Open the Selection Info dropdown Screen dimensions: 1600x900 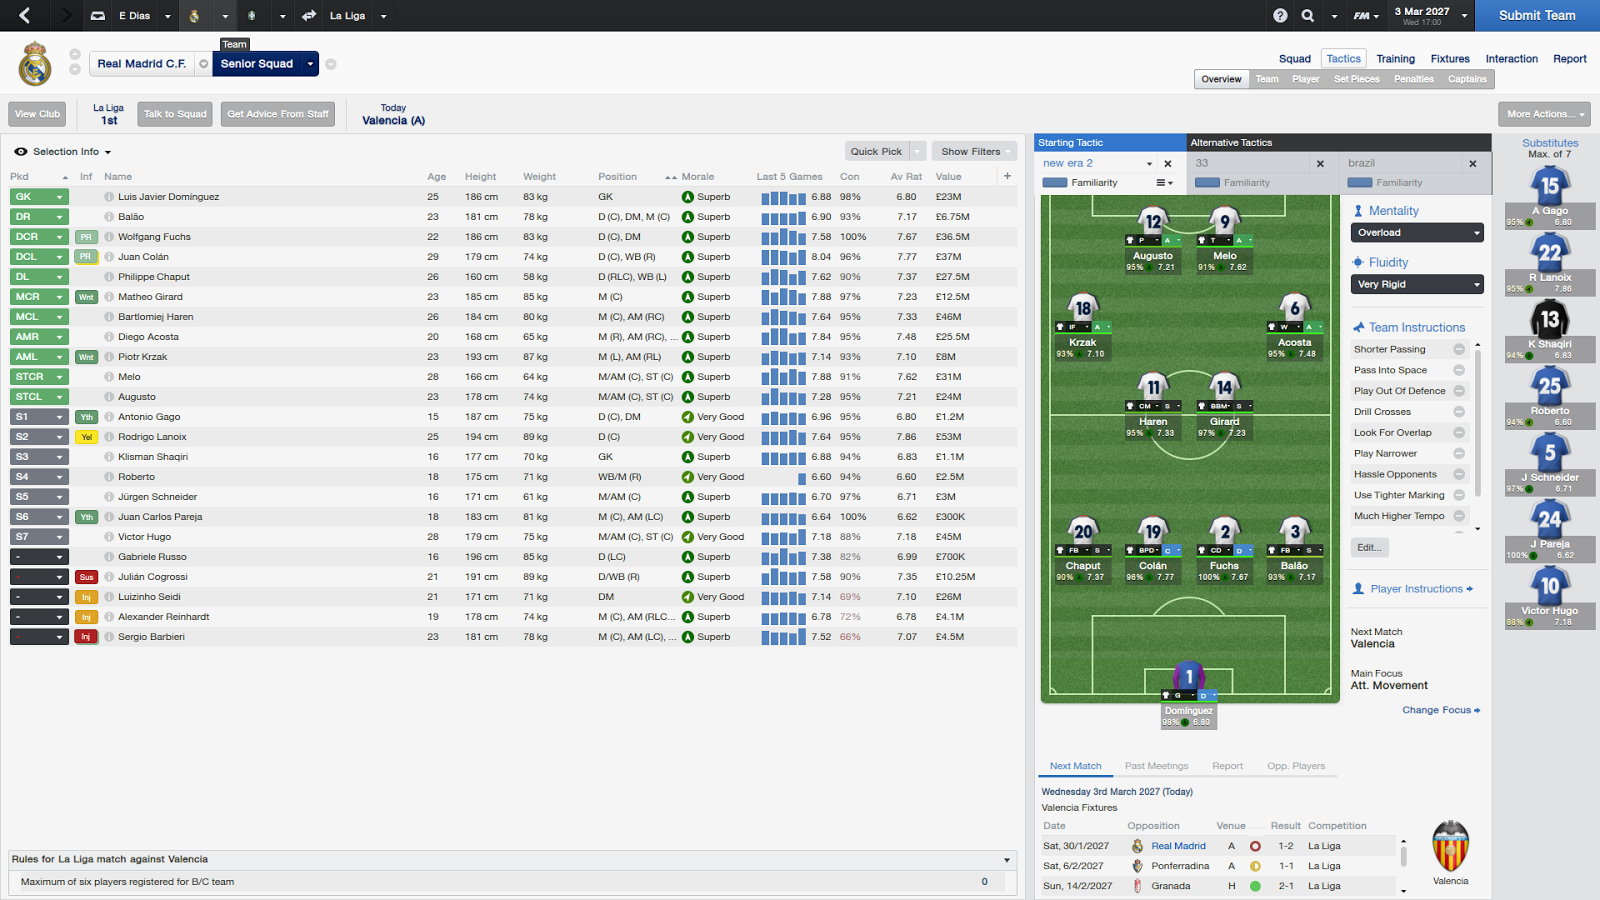(x=108, y=152)
